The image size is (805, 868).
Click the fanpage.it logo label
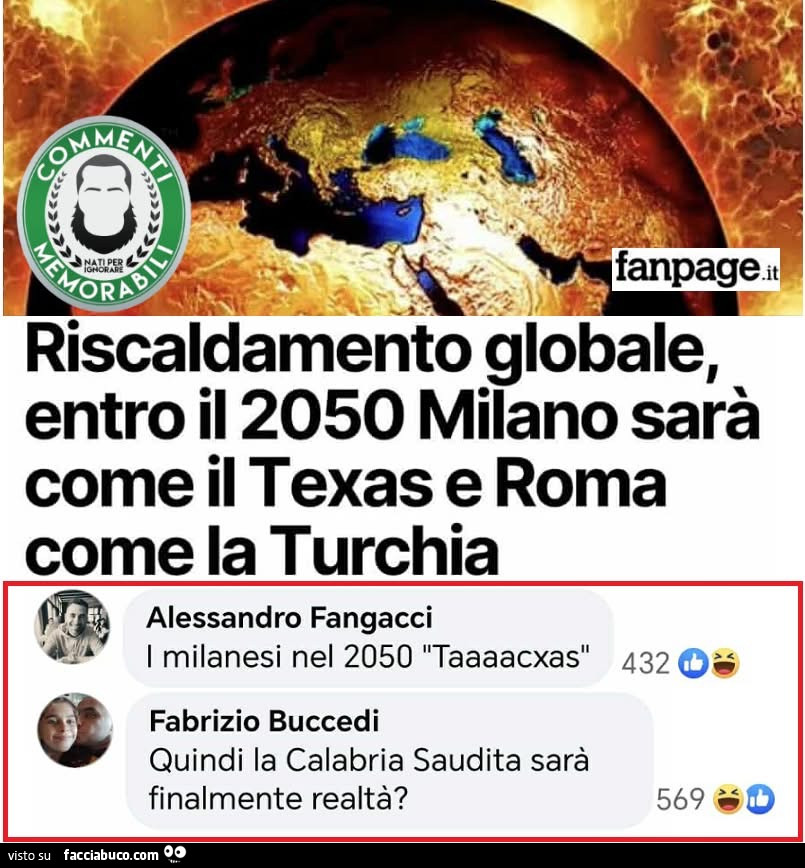click(x=695, y=270)
